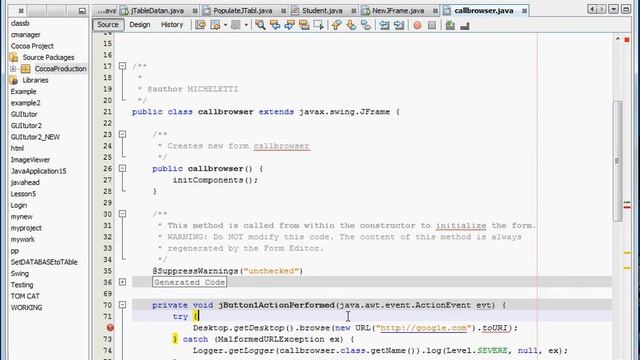The image size is (640, 360).
Task: Click the Find Selection magnifier icon
Action: coord(260,25)
